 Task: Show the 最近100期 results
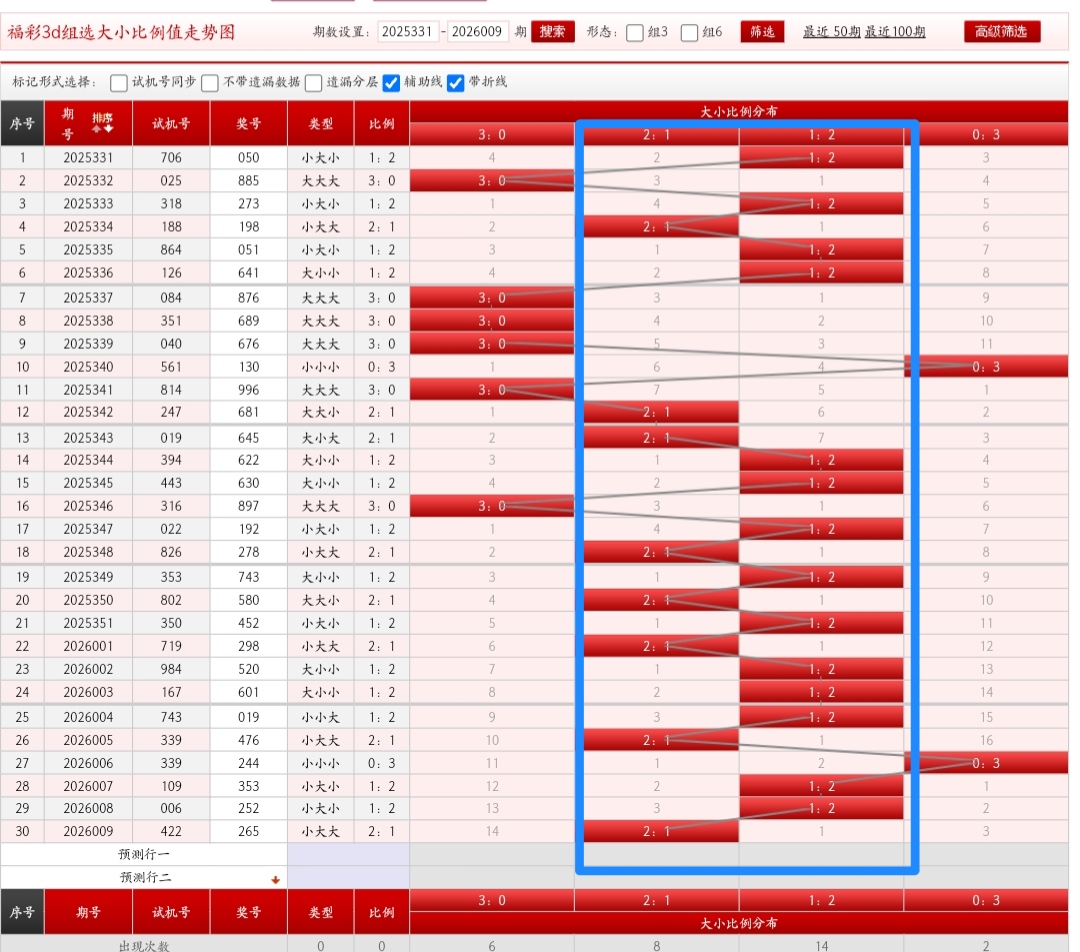click(895, 32)
